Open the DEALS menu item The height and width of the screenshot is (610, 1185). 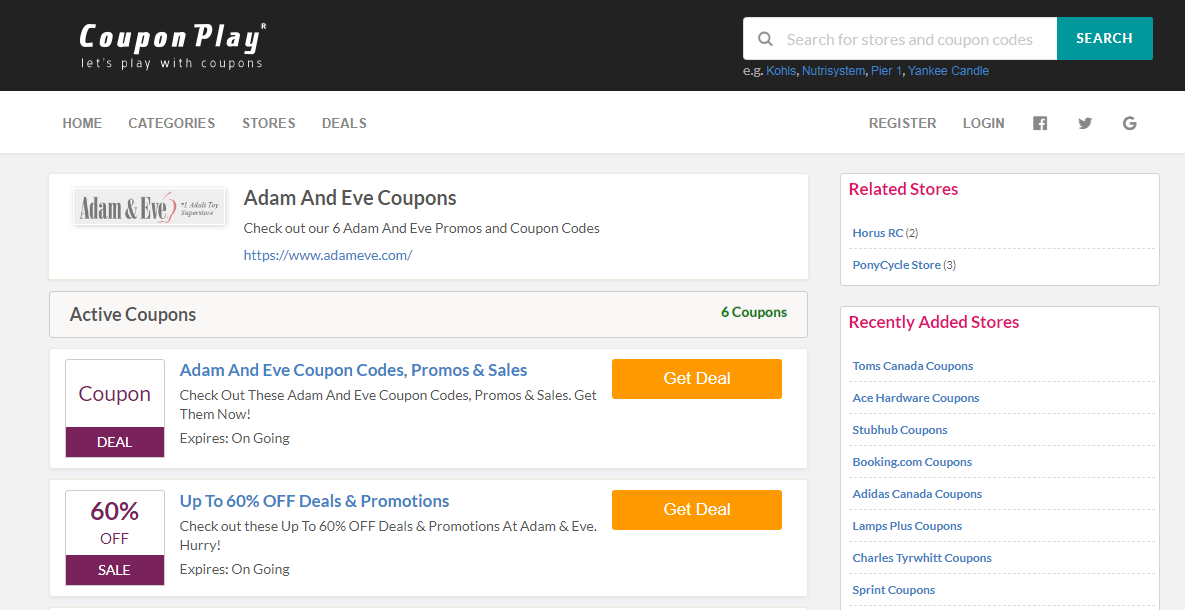(345, 123)
